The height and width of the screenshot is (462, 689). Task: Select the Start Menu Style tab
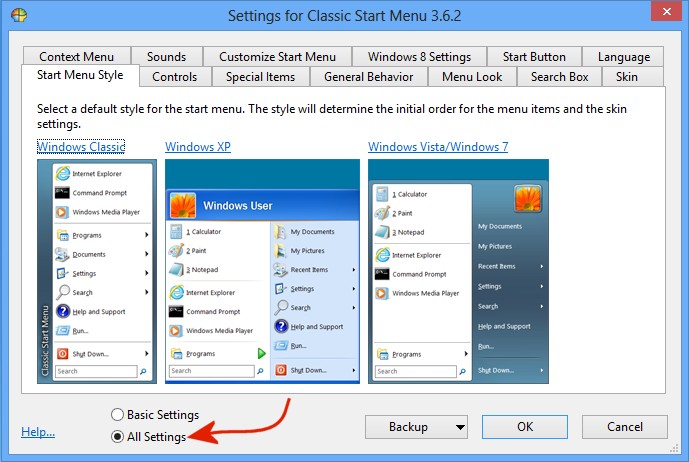[80, 75]
